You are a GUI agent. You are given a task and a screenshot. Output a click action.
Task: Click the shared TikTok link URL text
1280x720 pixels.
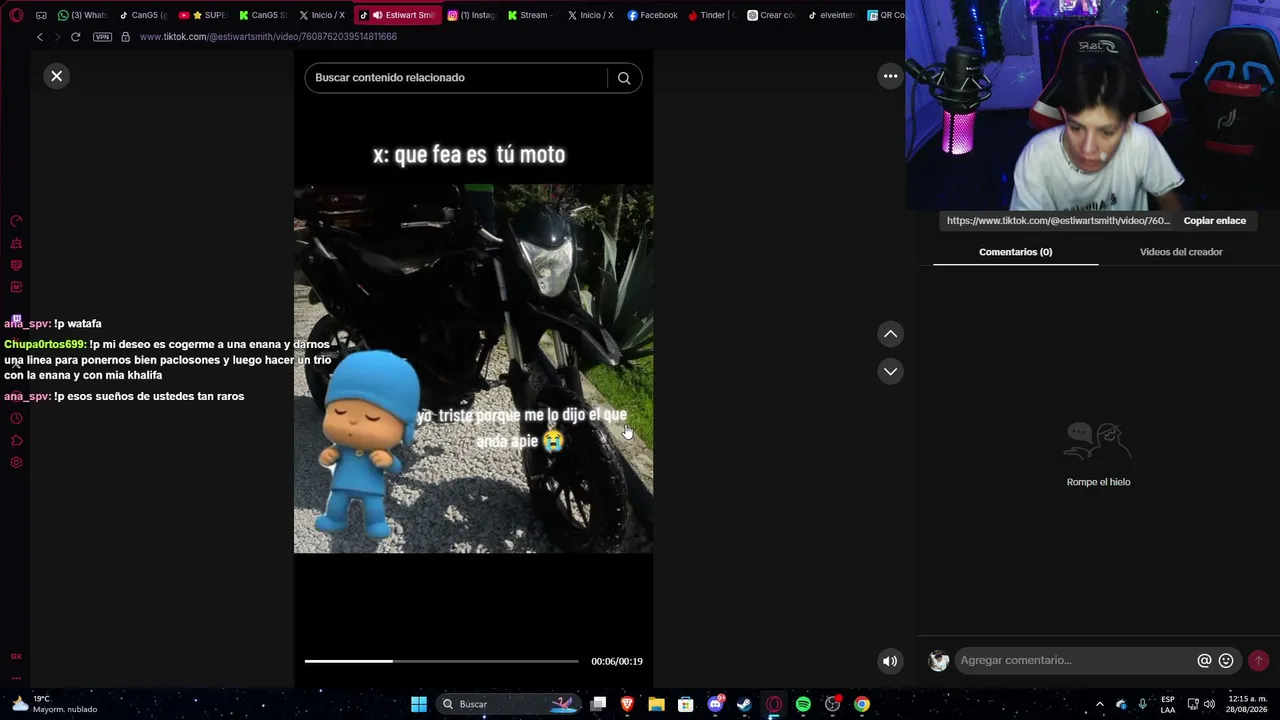pyautogui.click(x=1058, y=221)
